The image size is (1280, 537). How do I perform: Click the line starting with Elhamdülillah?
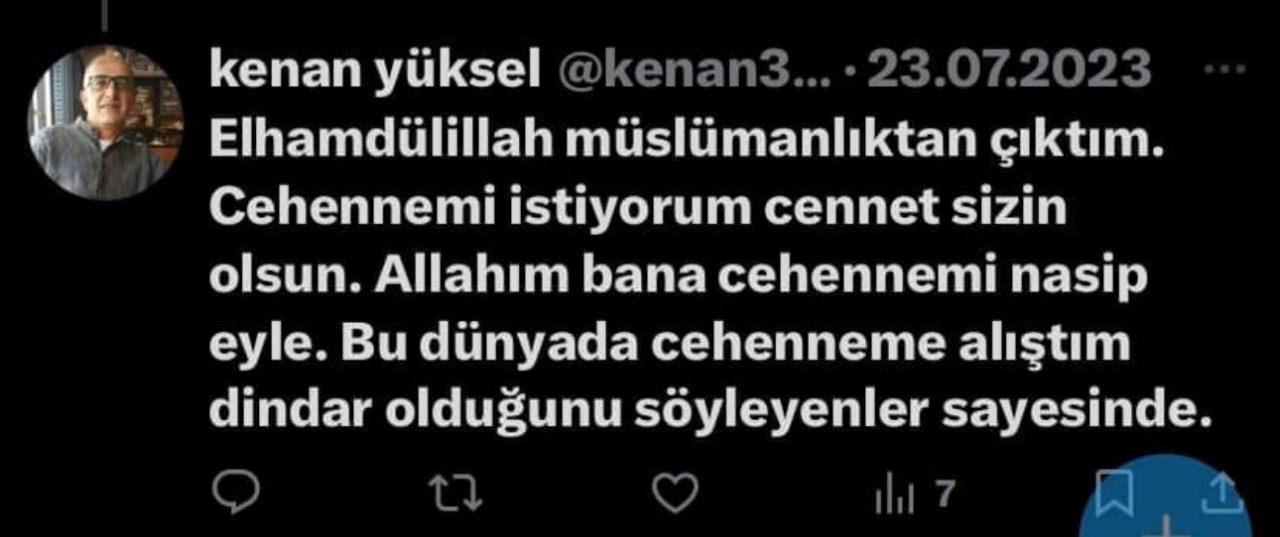tap(688, 146)
